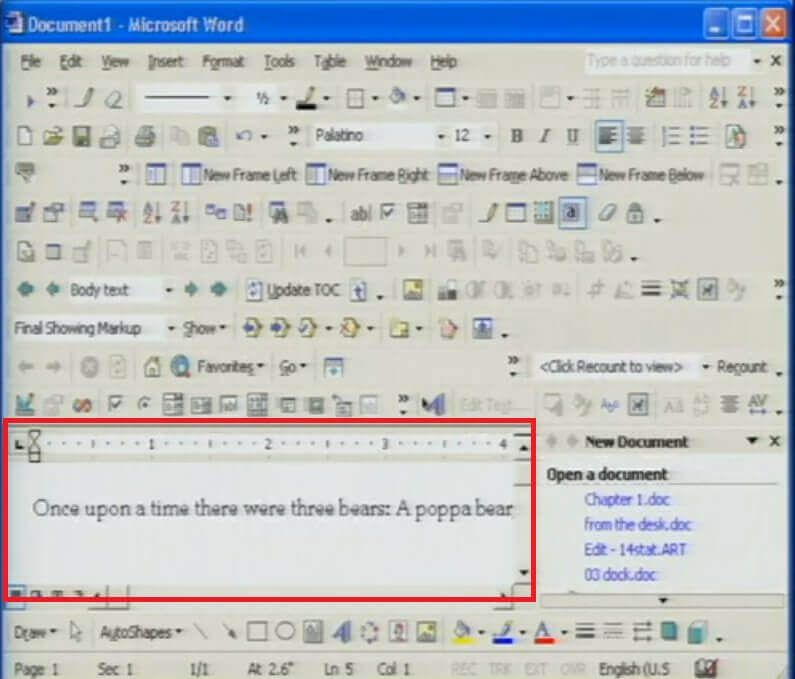The height and width of the screenshot is (679, 795).
Task: Click the Select Objects pointer icon
Action: [76, 632]
